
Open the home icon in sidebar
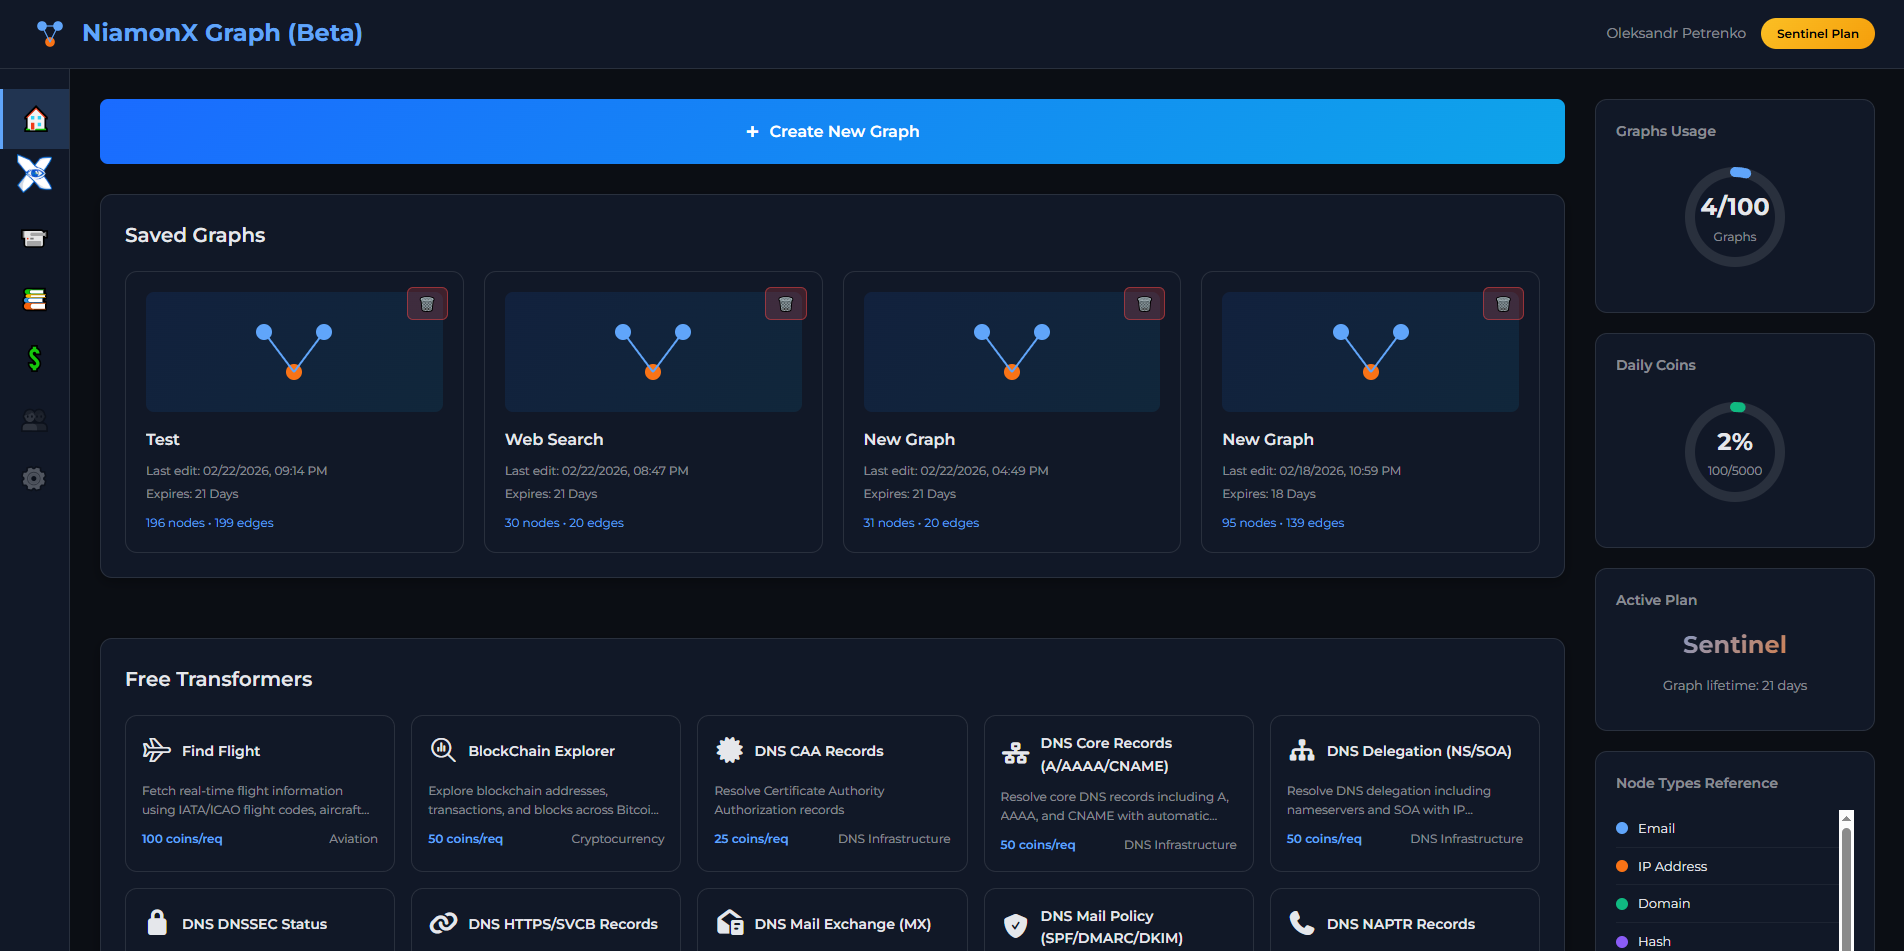point(35,120)
